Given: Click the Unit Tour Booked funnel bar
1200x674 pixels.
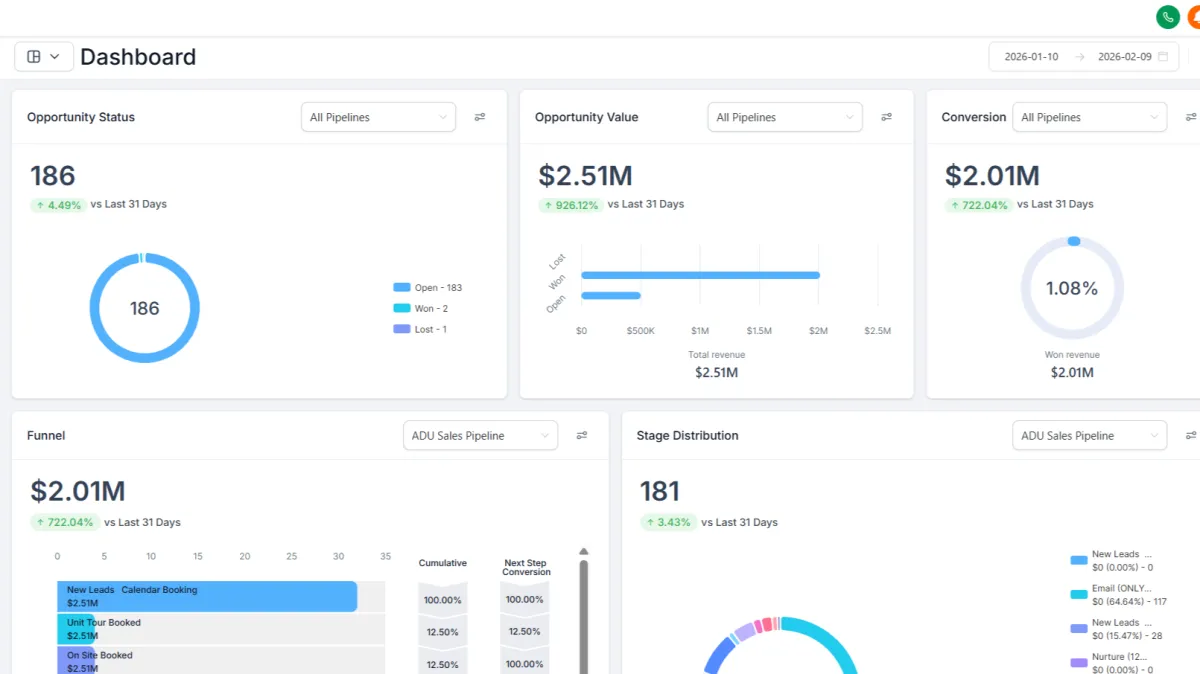Looking at the screenshot, I should tap(76, 629).
